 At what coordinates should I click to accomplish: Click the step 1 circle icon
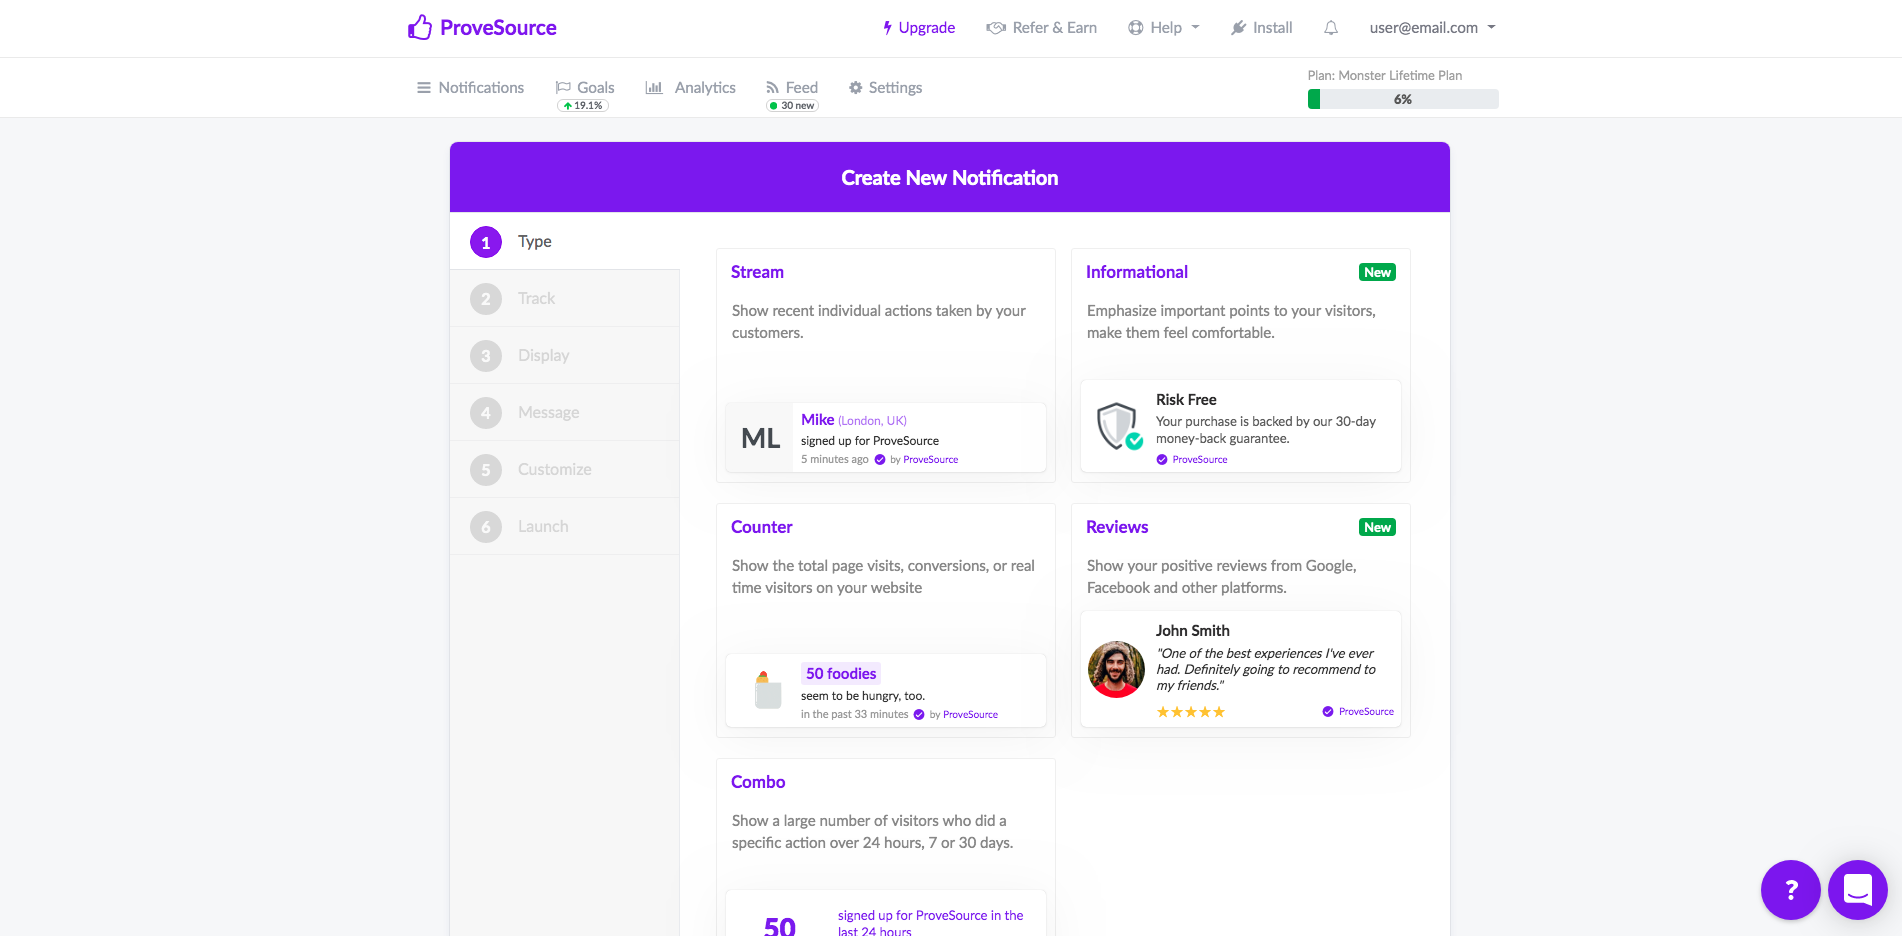[486, 242]
